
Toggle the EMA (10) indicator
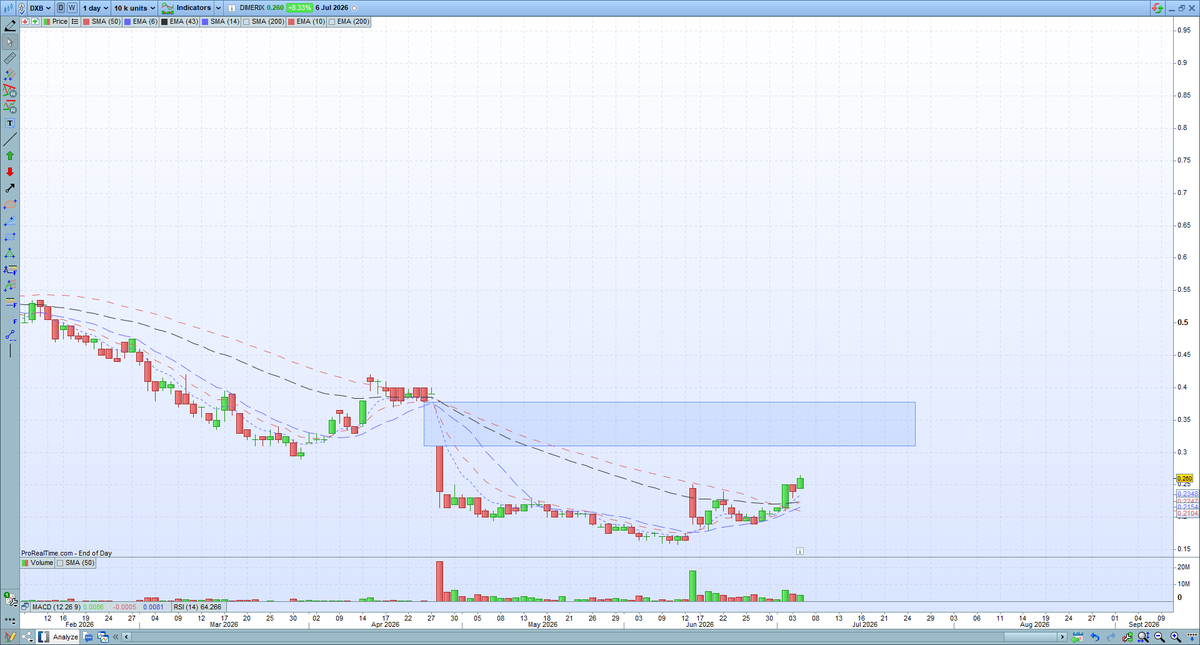306,21
